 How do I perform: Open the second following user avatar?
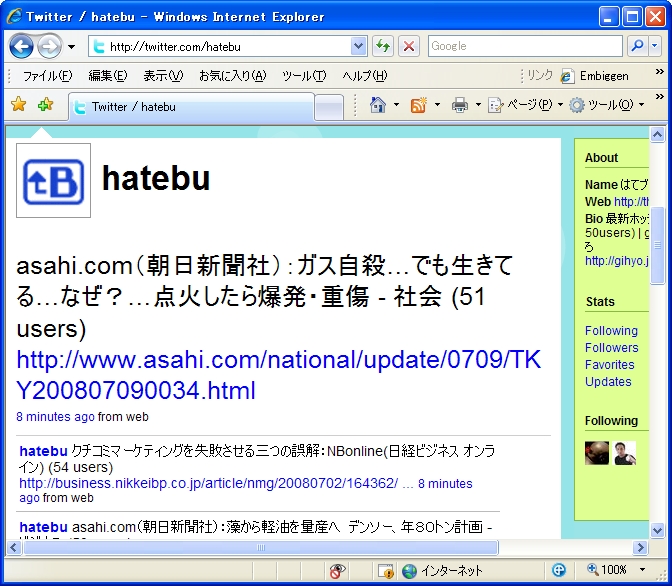(x=624, y=453)
